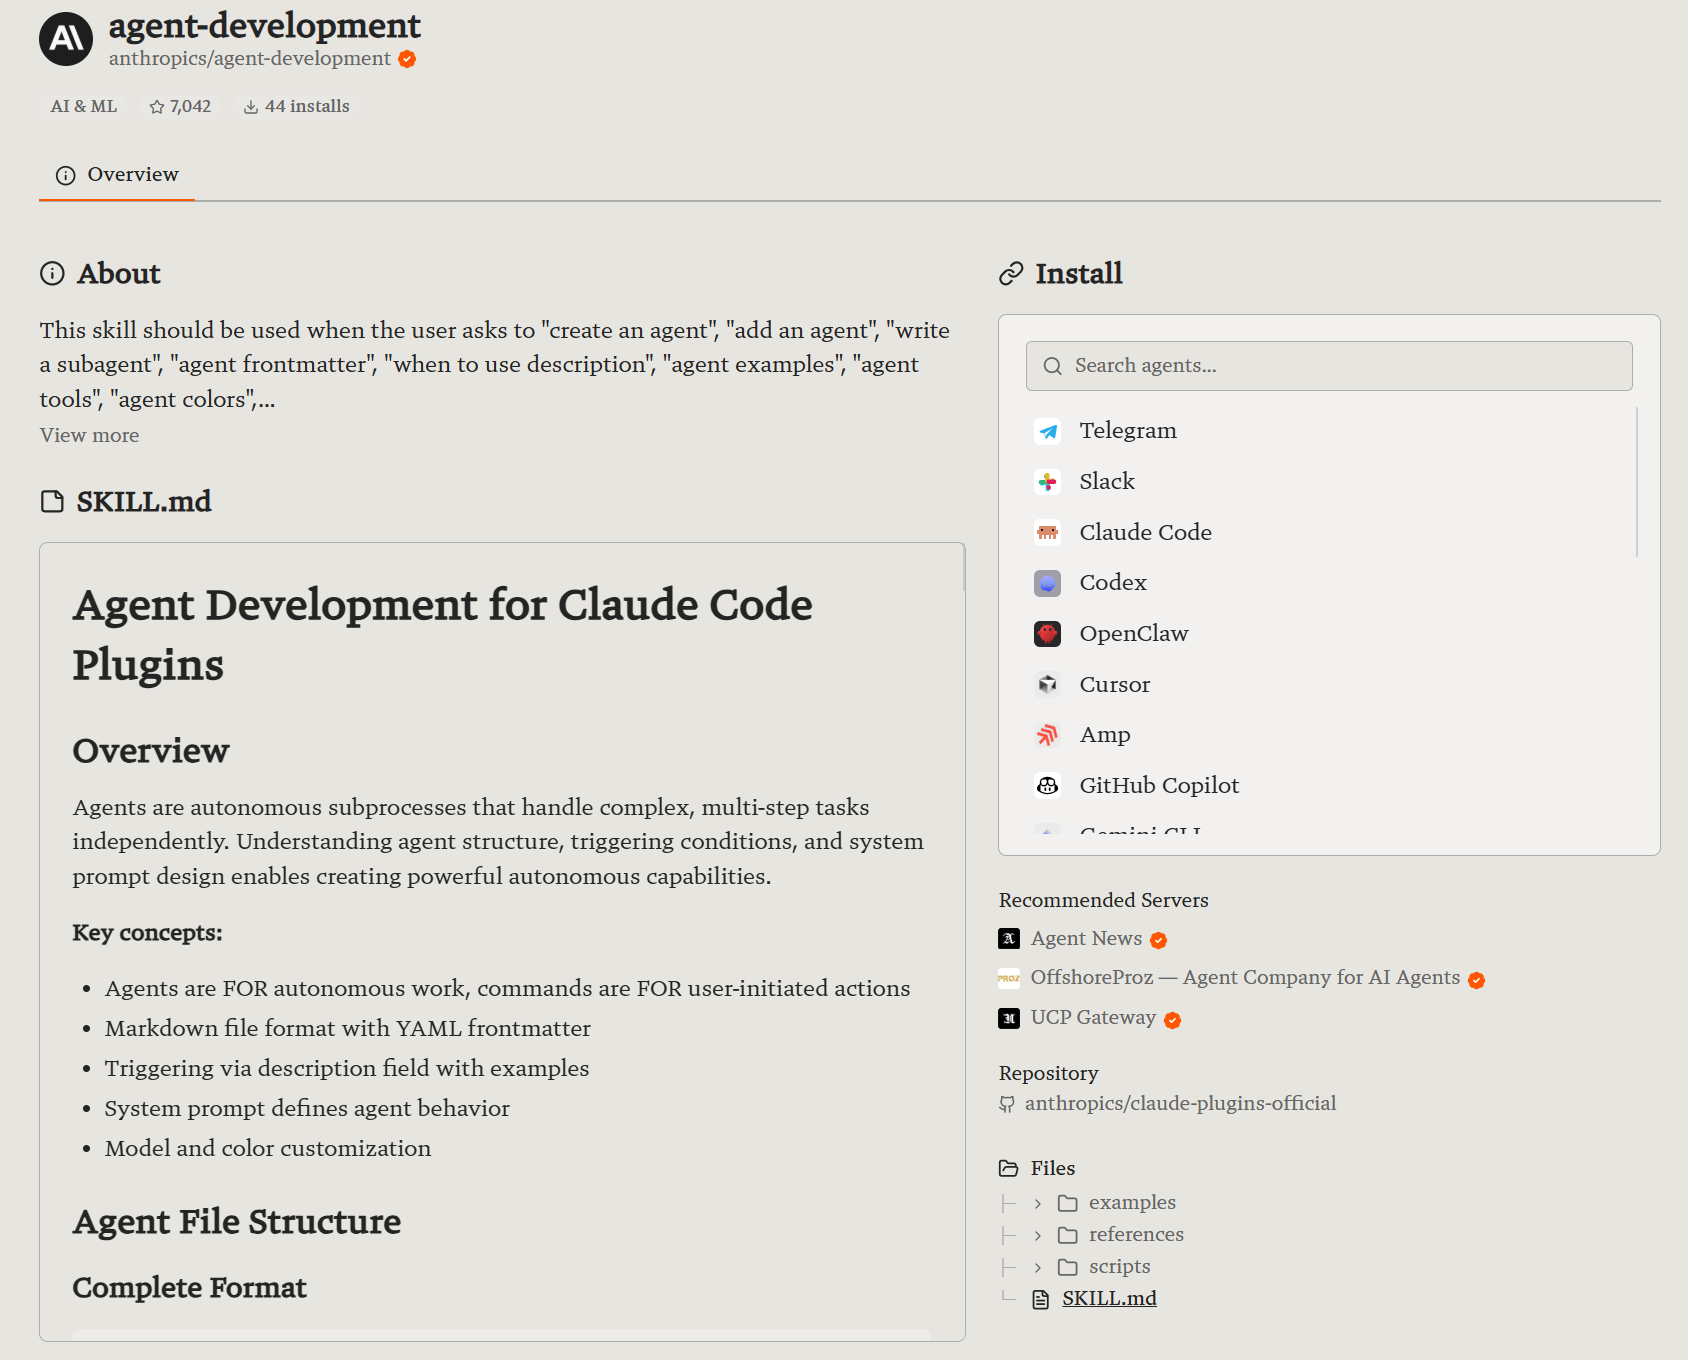Click the Codex icon
The image size is (1688, 1360).
pos(1047,583)
